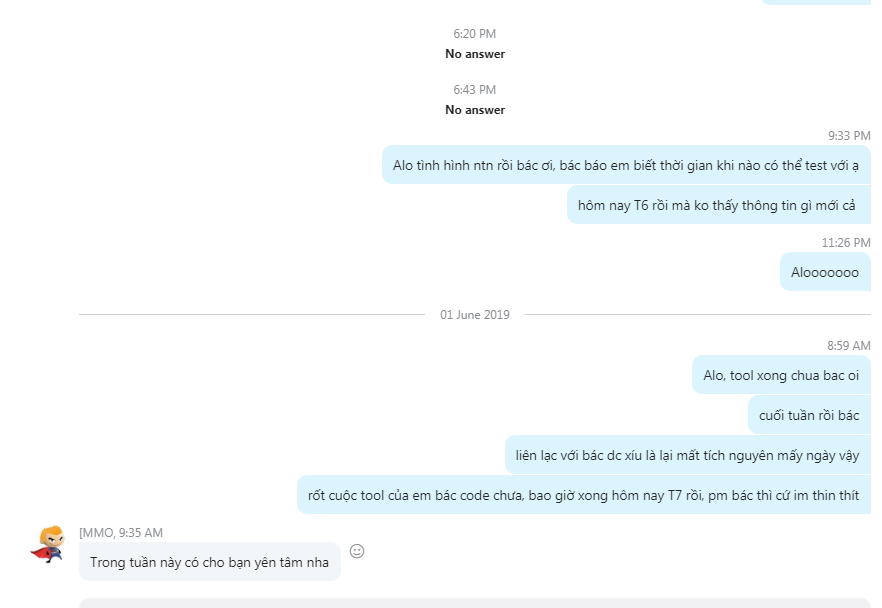Click the 11:26 PM timestamp
The height and width of the screenshot is (608, 882).
pos(845,243)
